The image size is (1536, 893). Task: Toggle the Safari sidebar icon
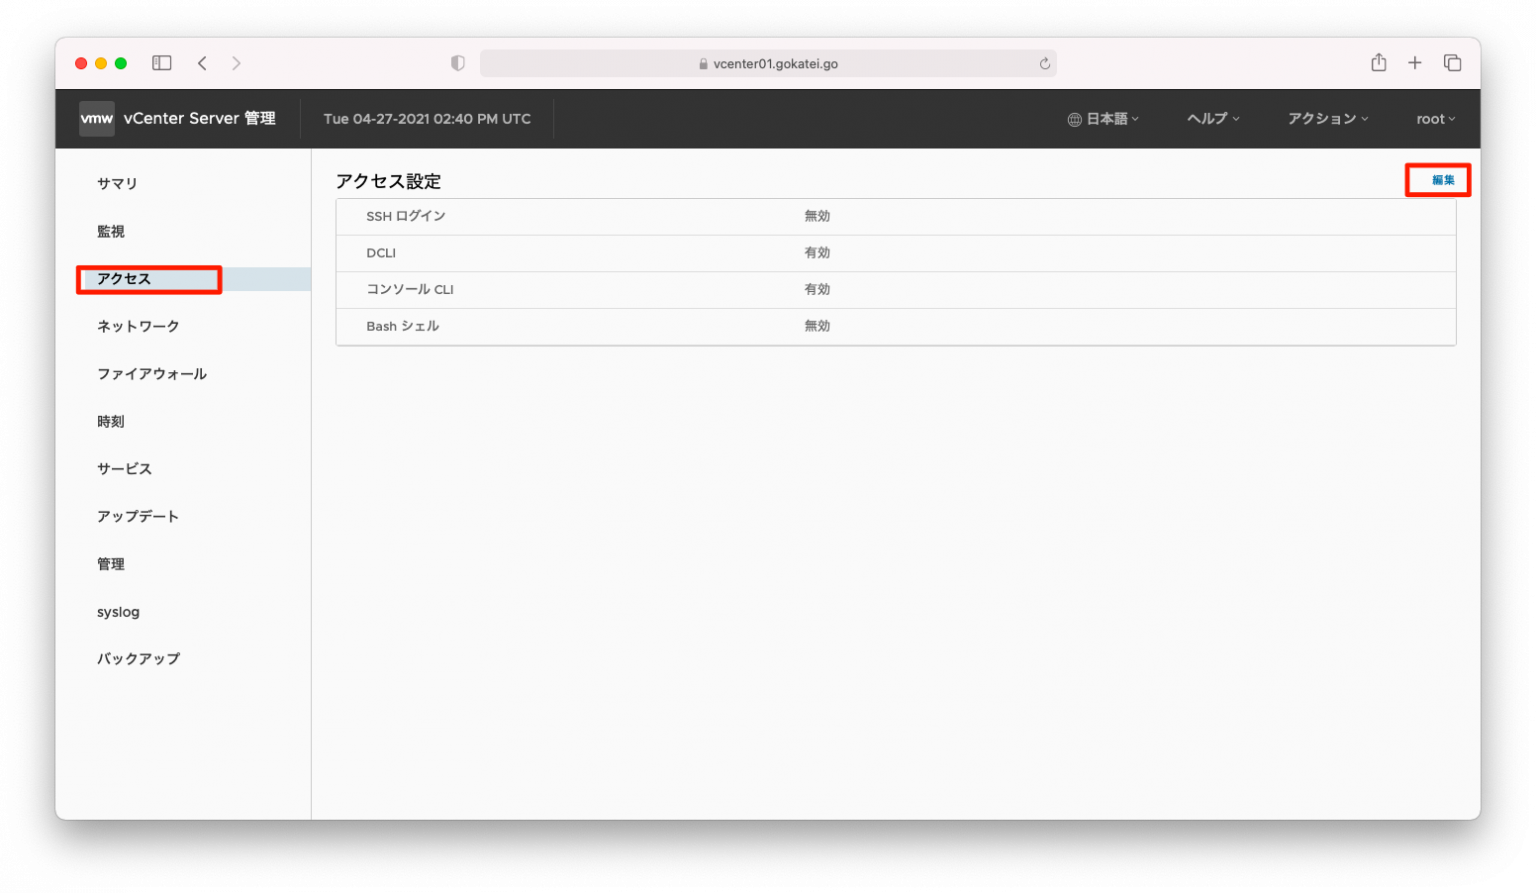[162, 63]
